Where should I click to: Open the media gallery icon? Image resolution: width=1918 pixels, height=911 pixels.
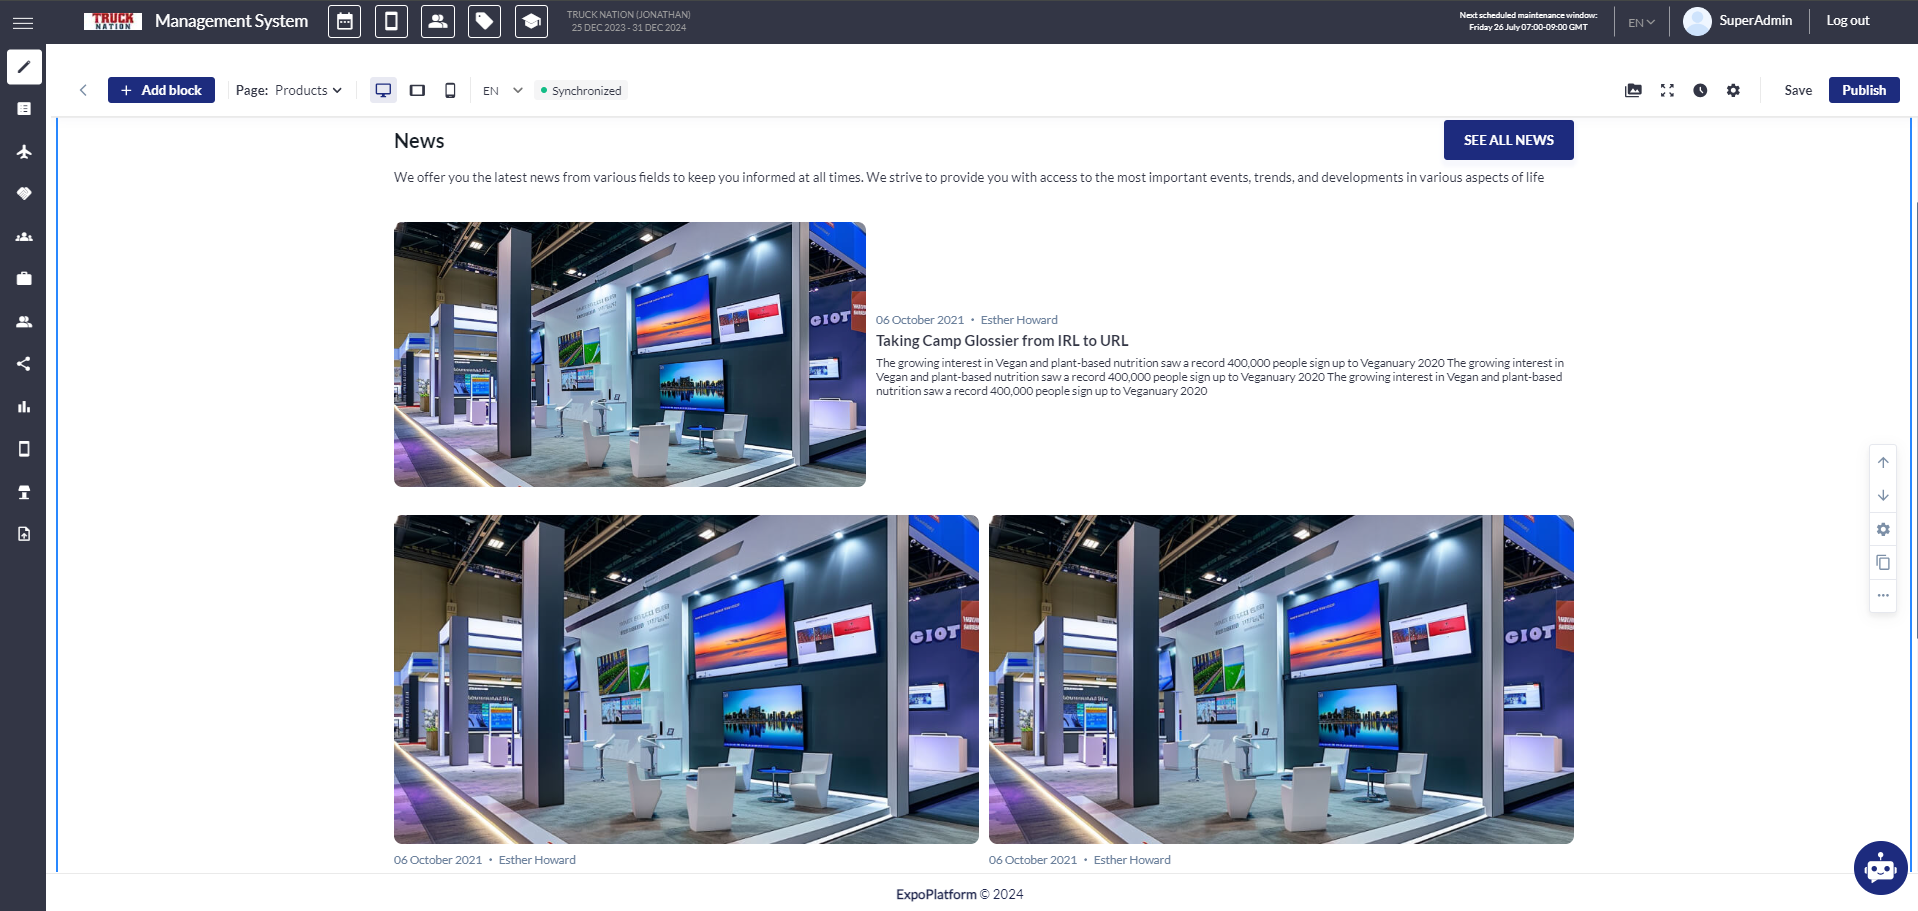click(x=1633, y=90)
